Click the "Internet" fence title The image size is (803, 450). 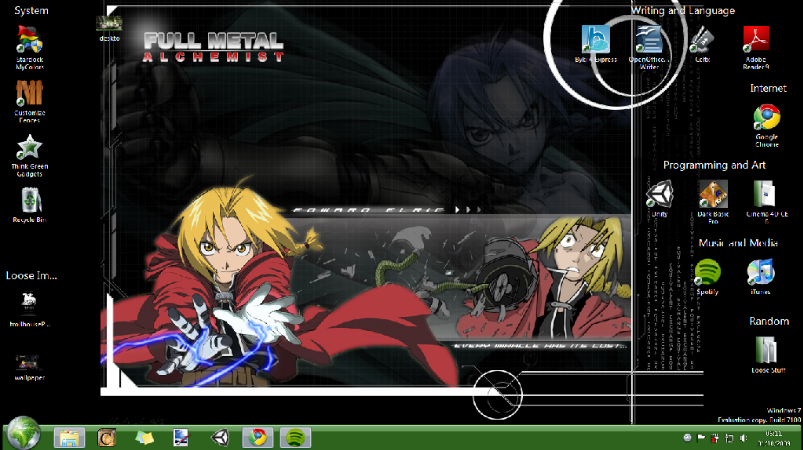(x=768, y=88)
